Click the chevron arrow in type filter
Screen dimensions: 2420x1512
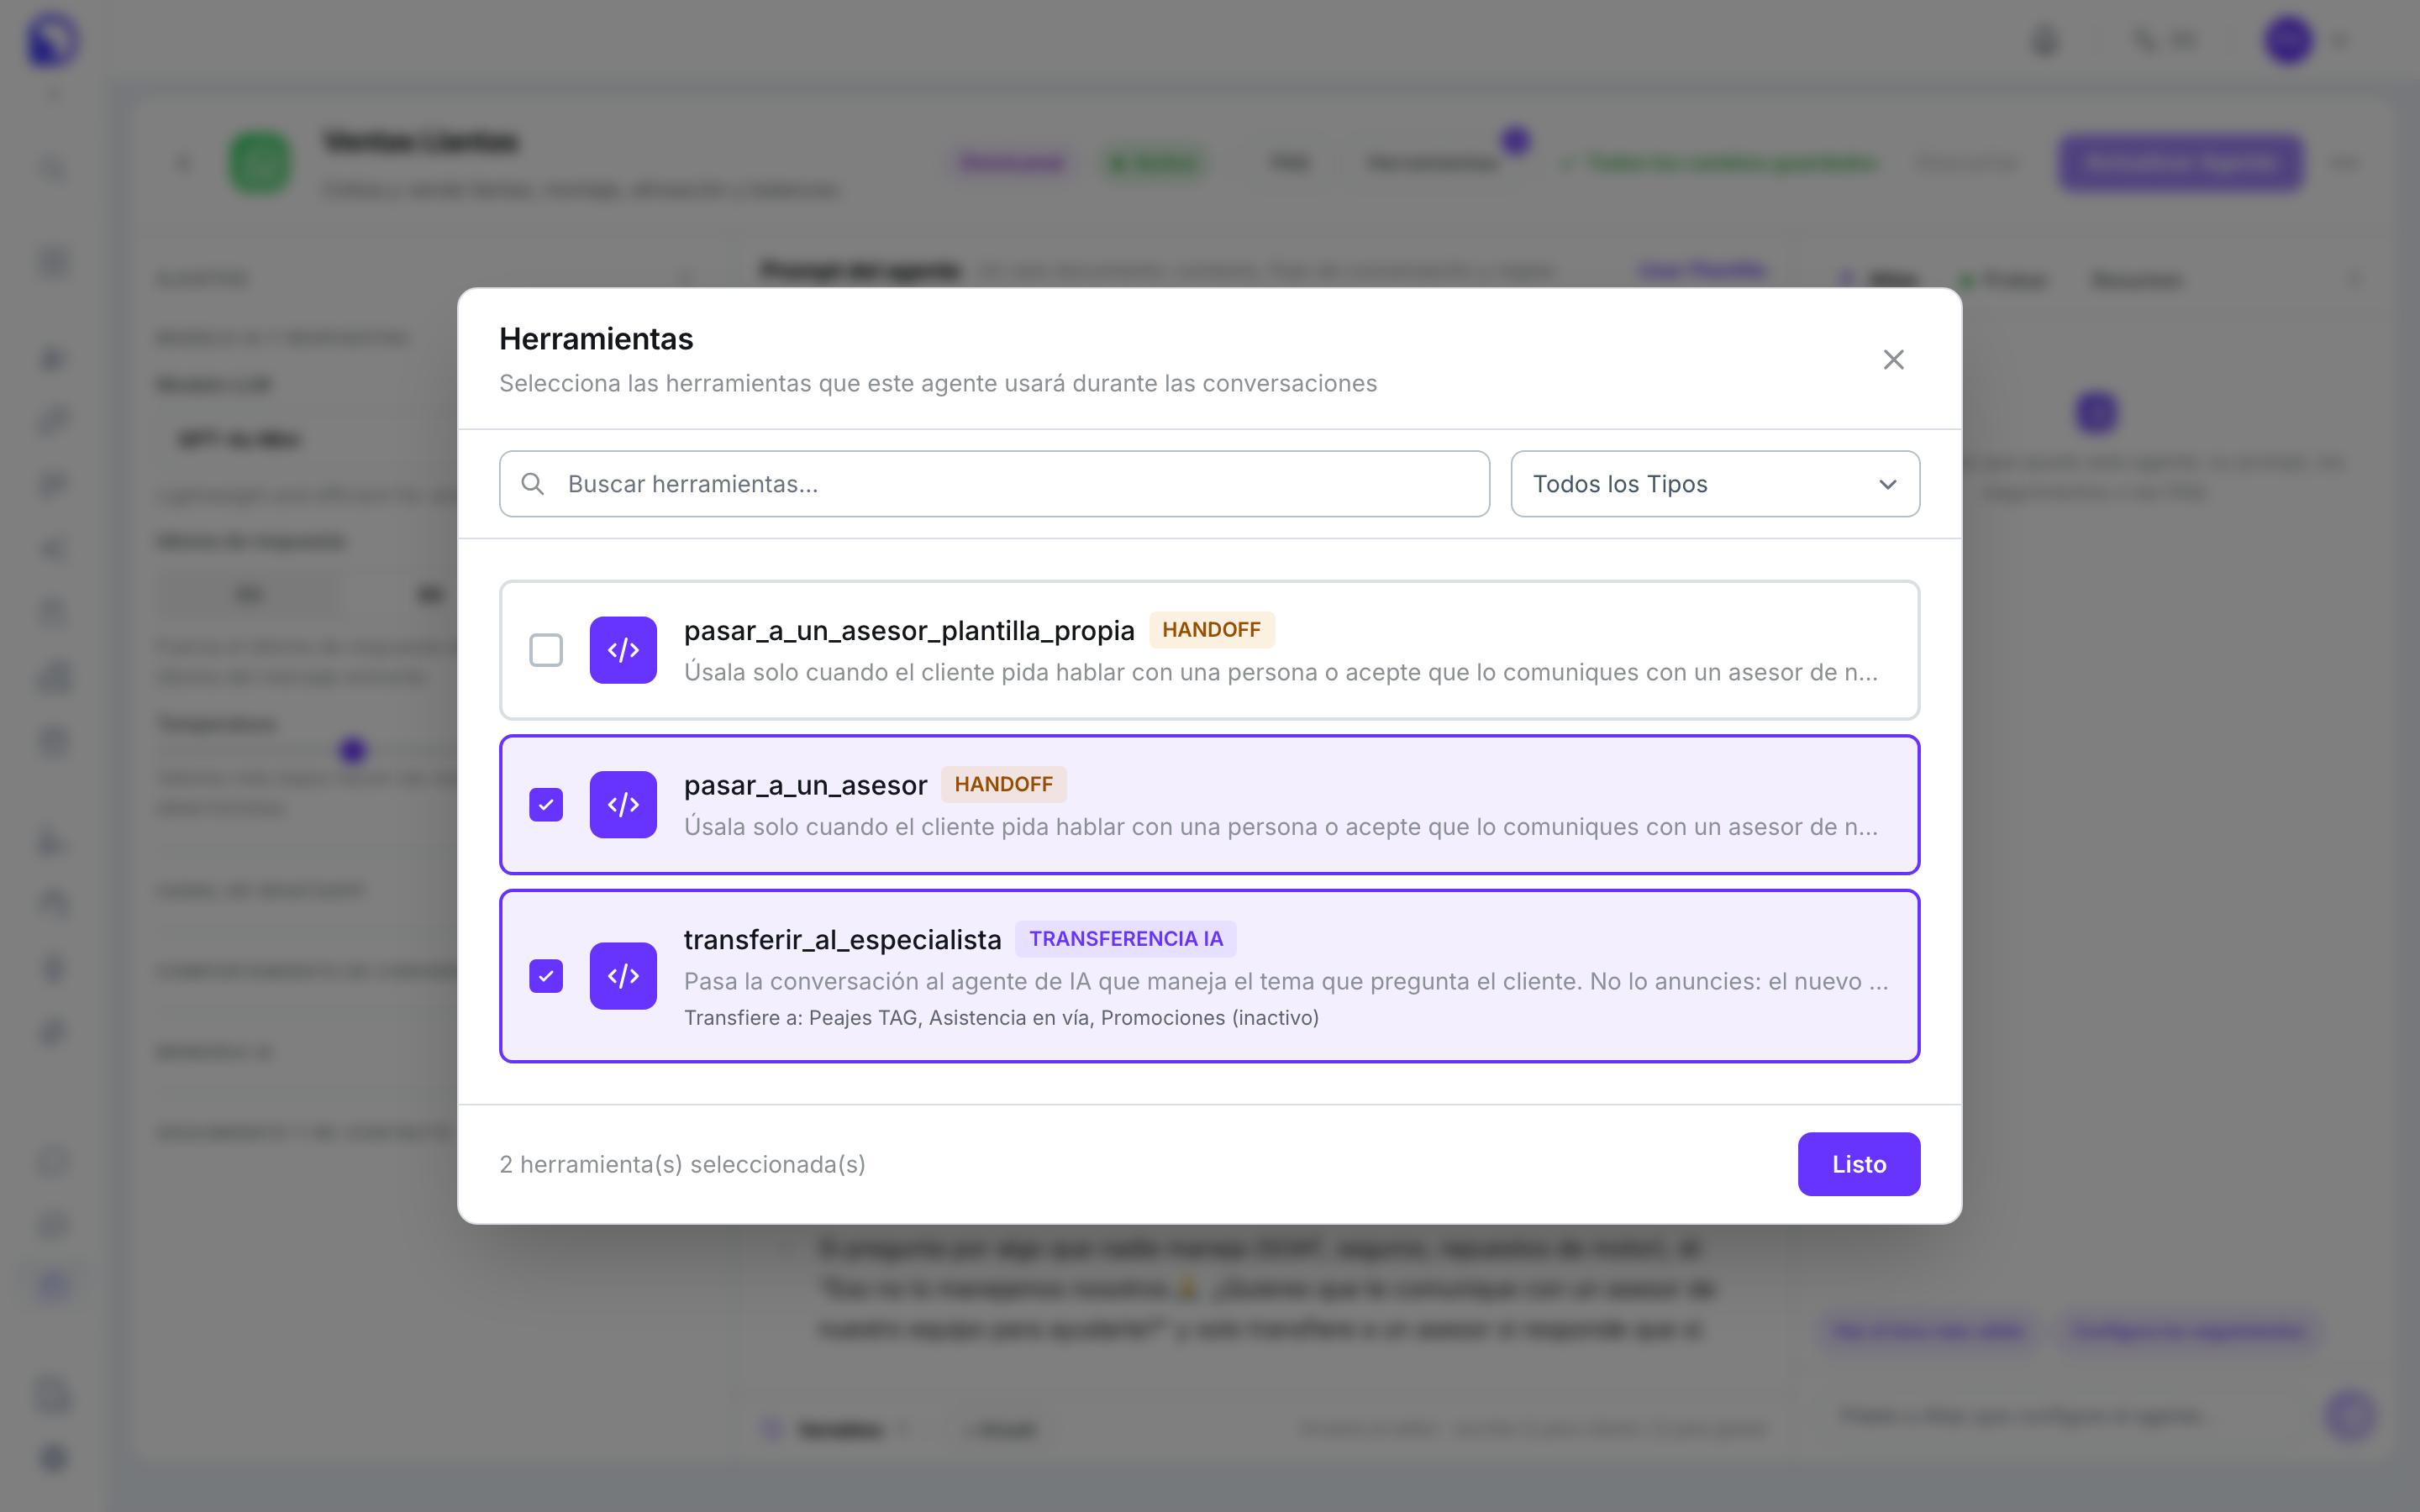coord(1887,485)
